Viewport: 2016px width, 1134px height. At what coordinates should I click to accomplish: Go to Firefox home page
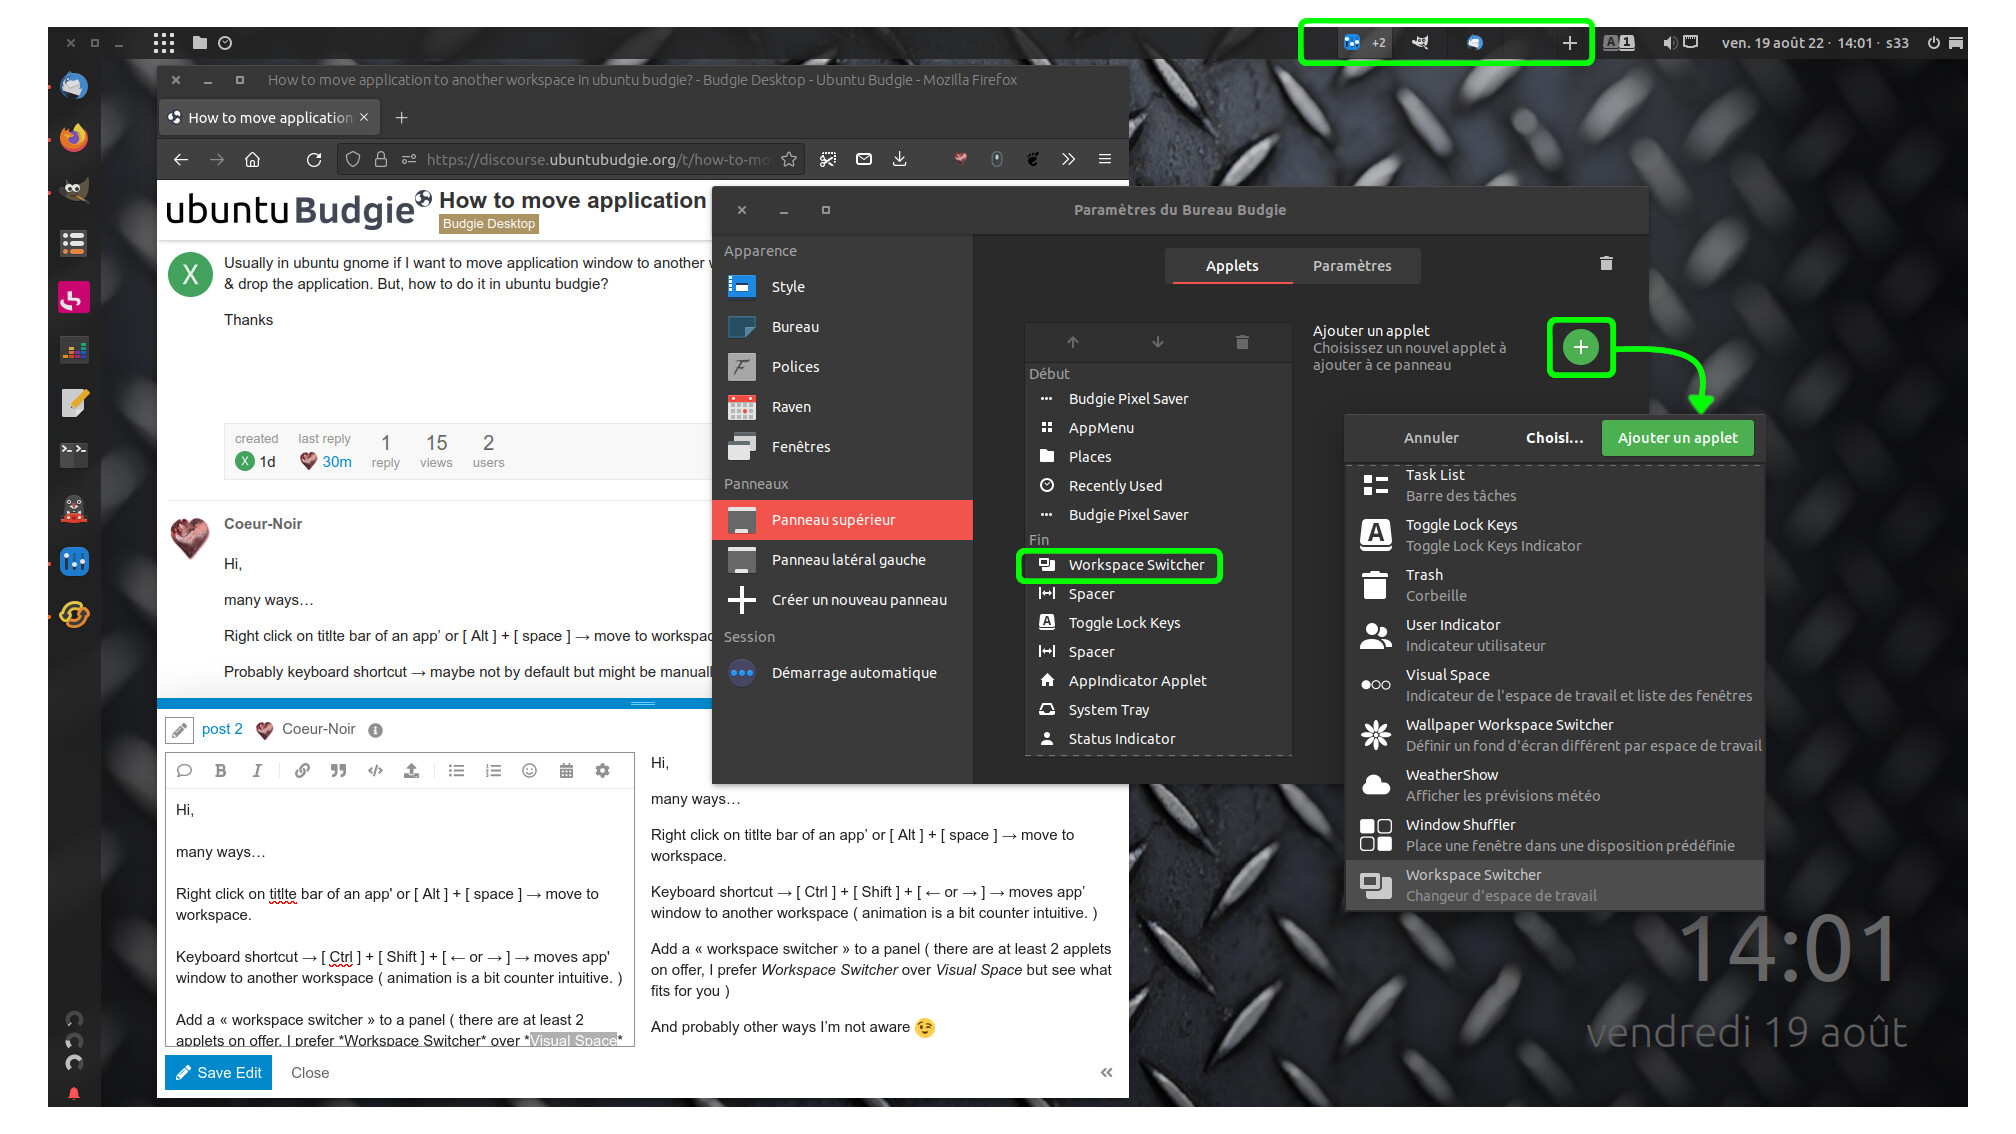click(252, 159)
